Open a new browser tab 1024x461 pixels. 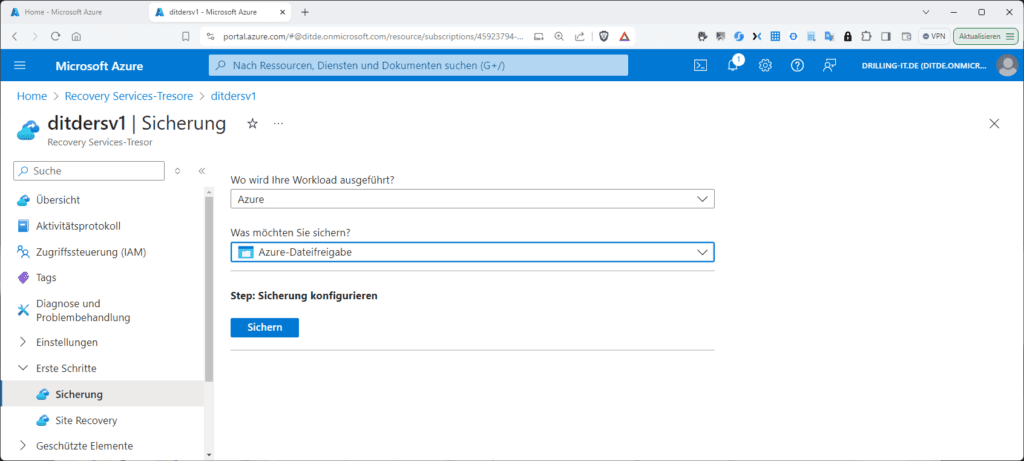(305, 12)
